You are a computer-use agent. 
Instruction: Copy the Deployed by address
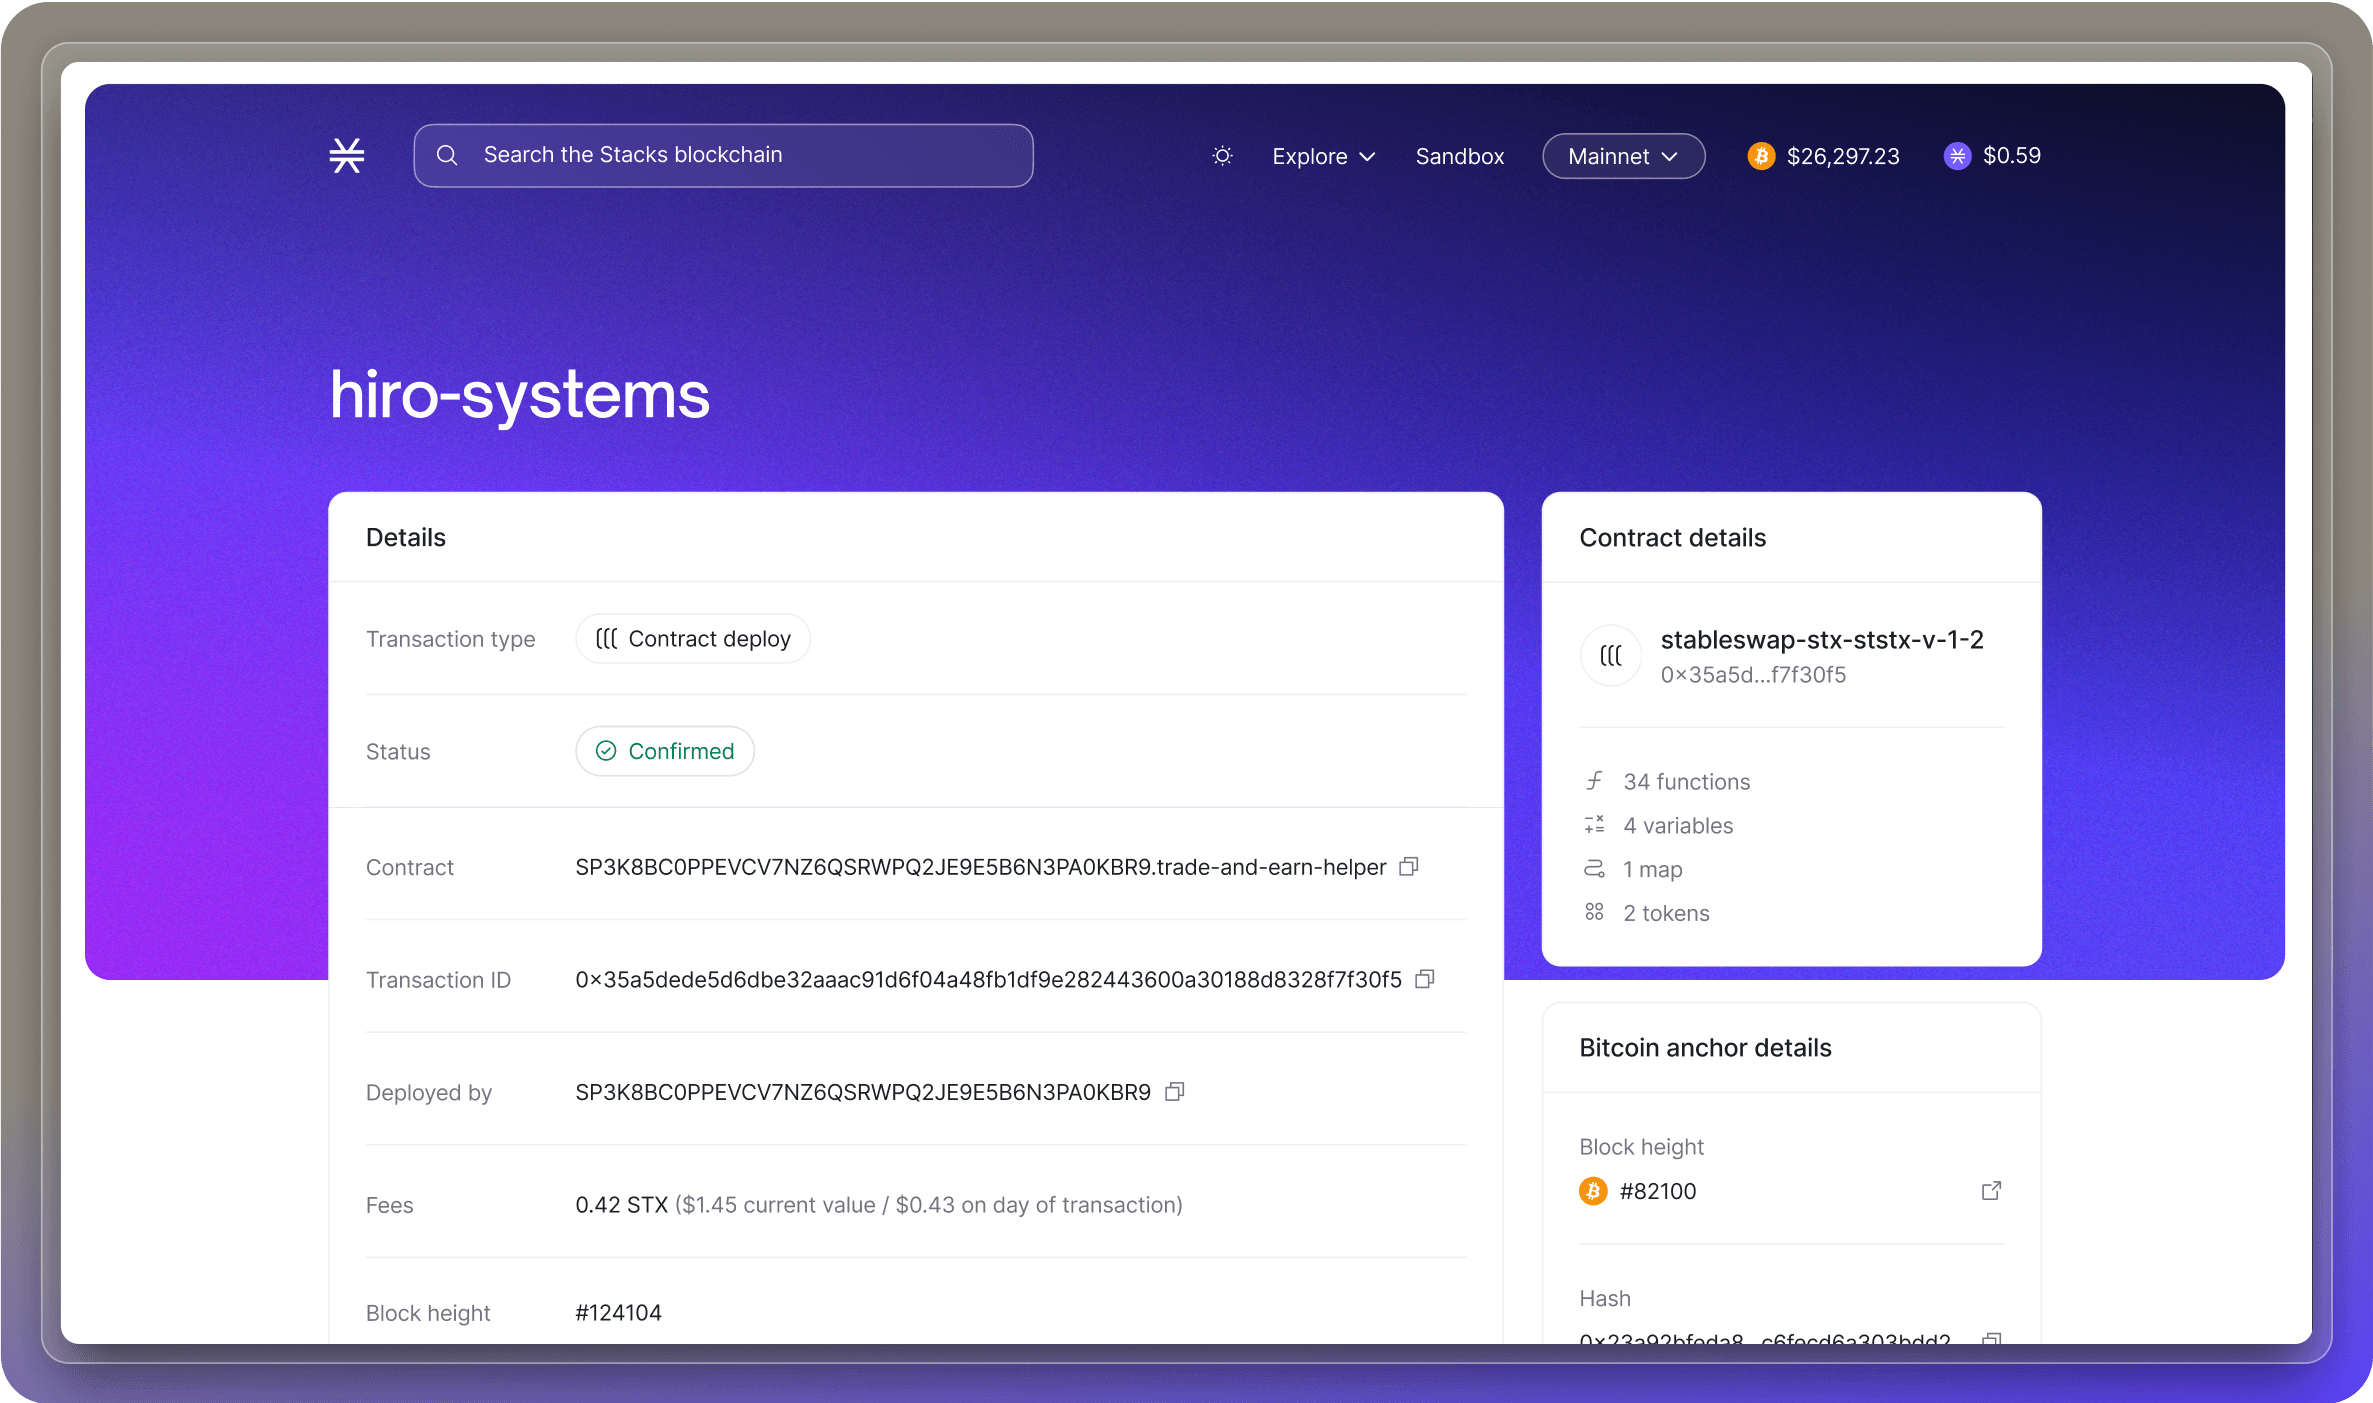(1175, 1091)
